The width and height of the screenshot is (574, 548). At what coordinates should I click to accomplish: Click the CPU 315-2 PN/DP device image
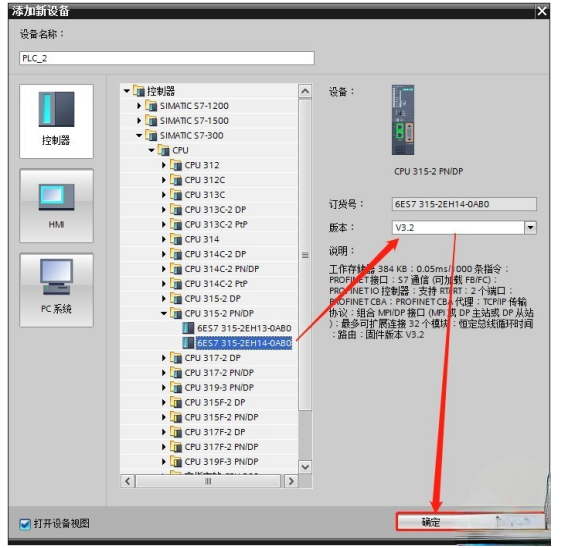point(403,120)
